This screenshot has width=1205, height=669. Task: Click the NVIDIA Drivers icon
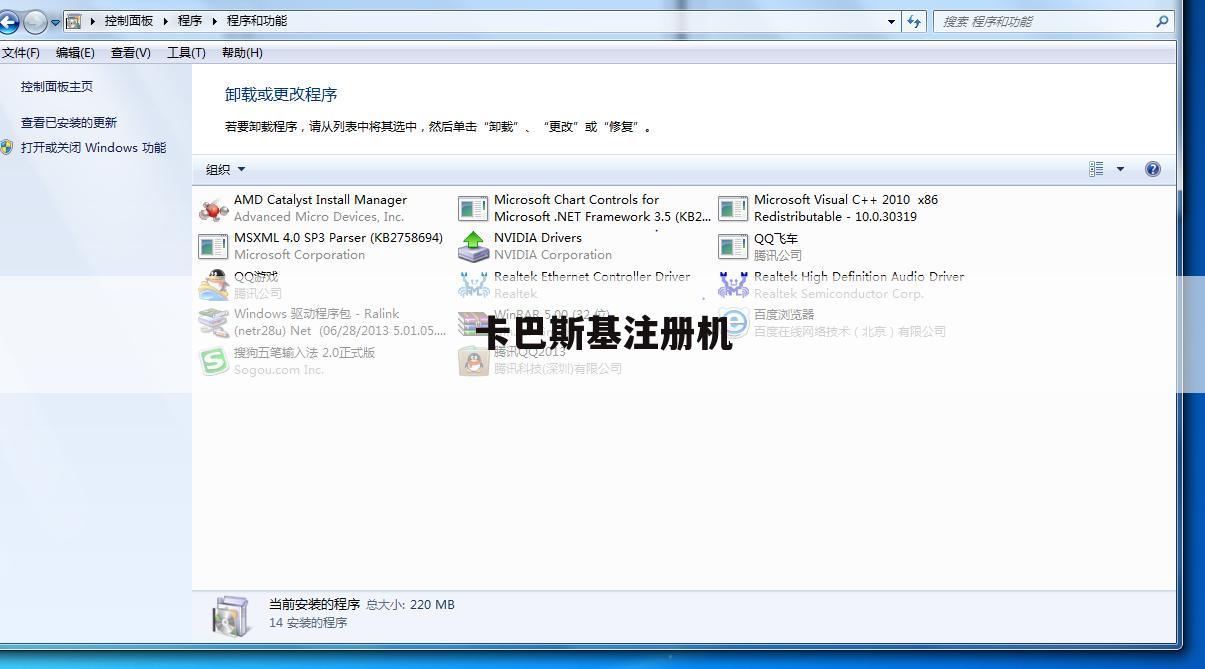473,246
